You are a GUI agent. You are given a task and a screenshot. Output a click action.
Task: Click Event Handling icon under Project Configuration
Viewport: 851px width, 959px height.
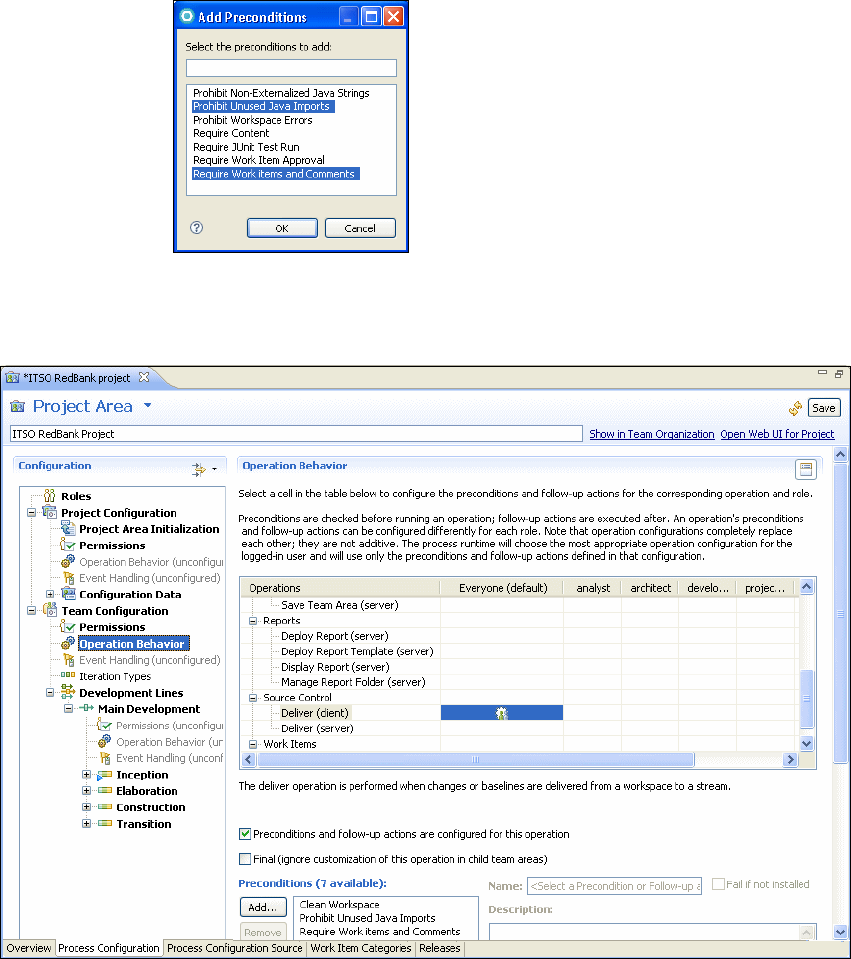(x=69, y=578)
